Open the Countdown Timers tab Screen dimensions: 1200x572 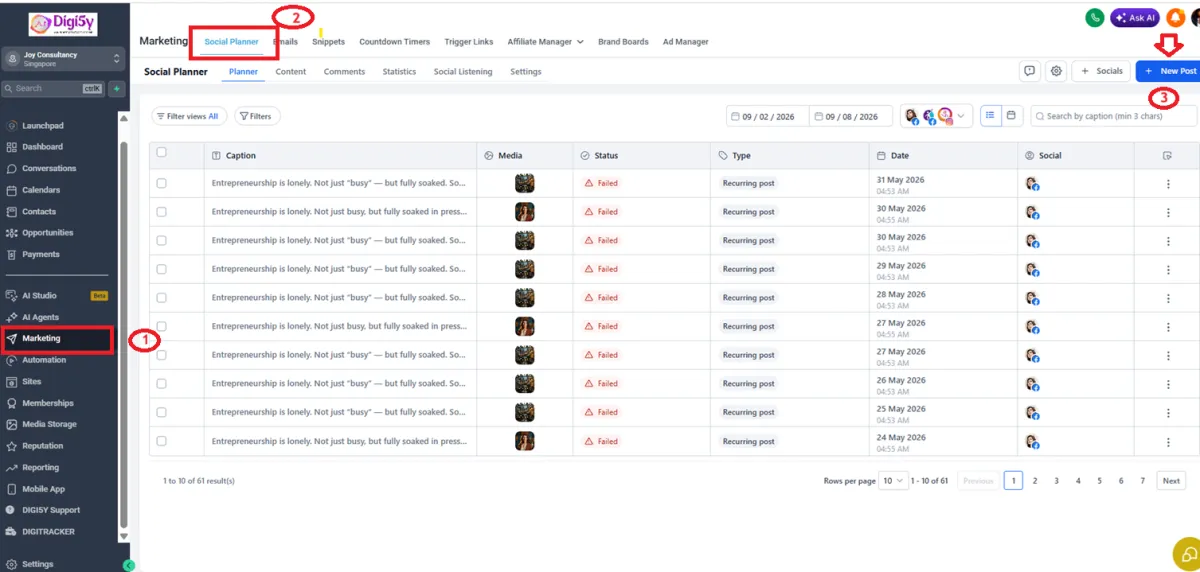coord(394,42)
